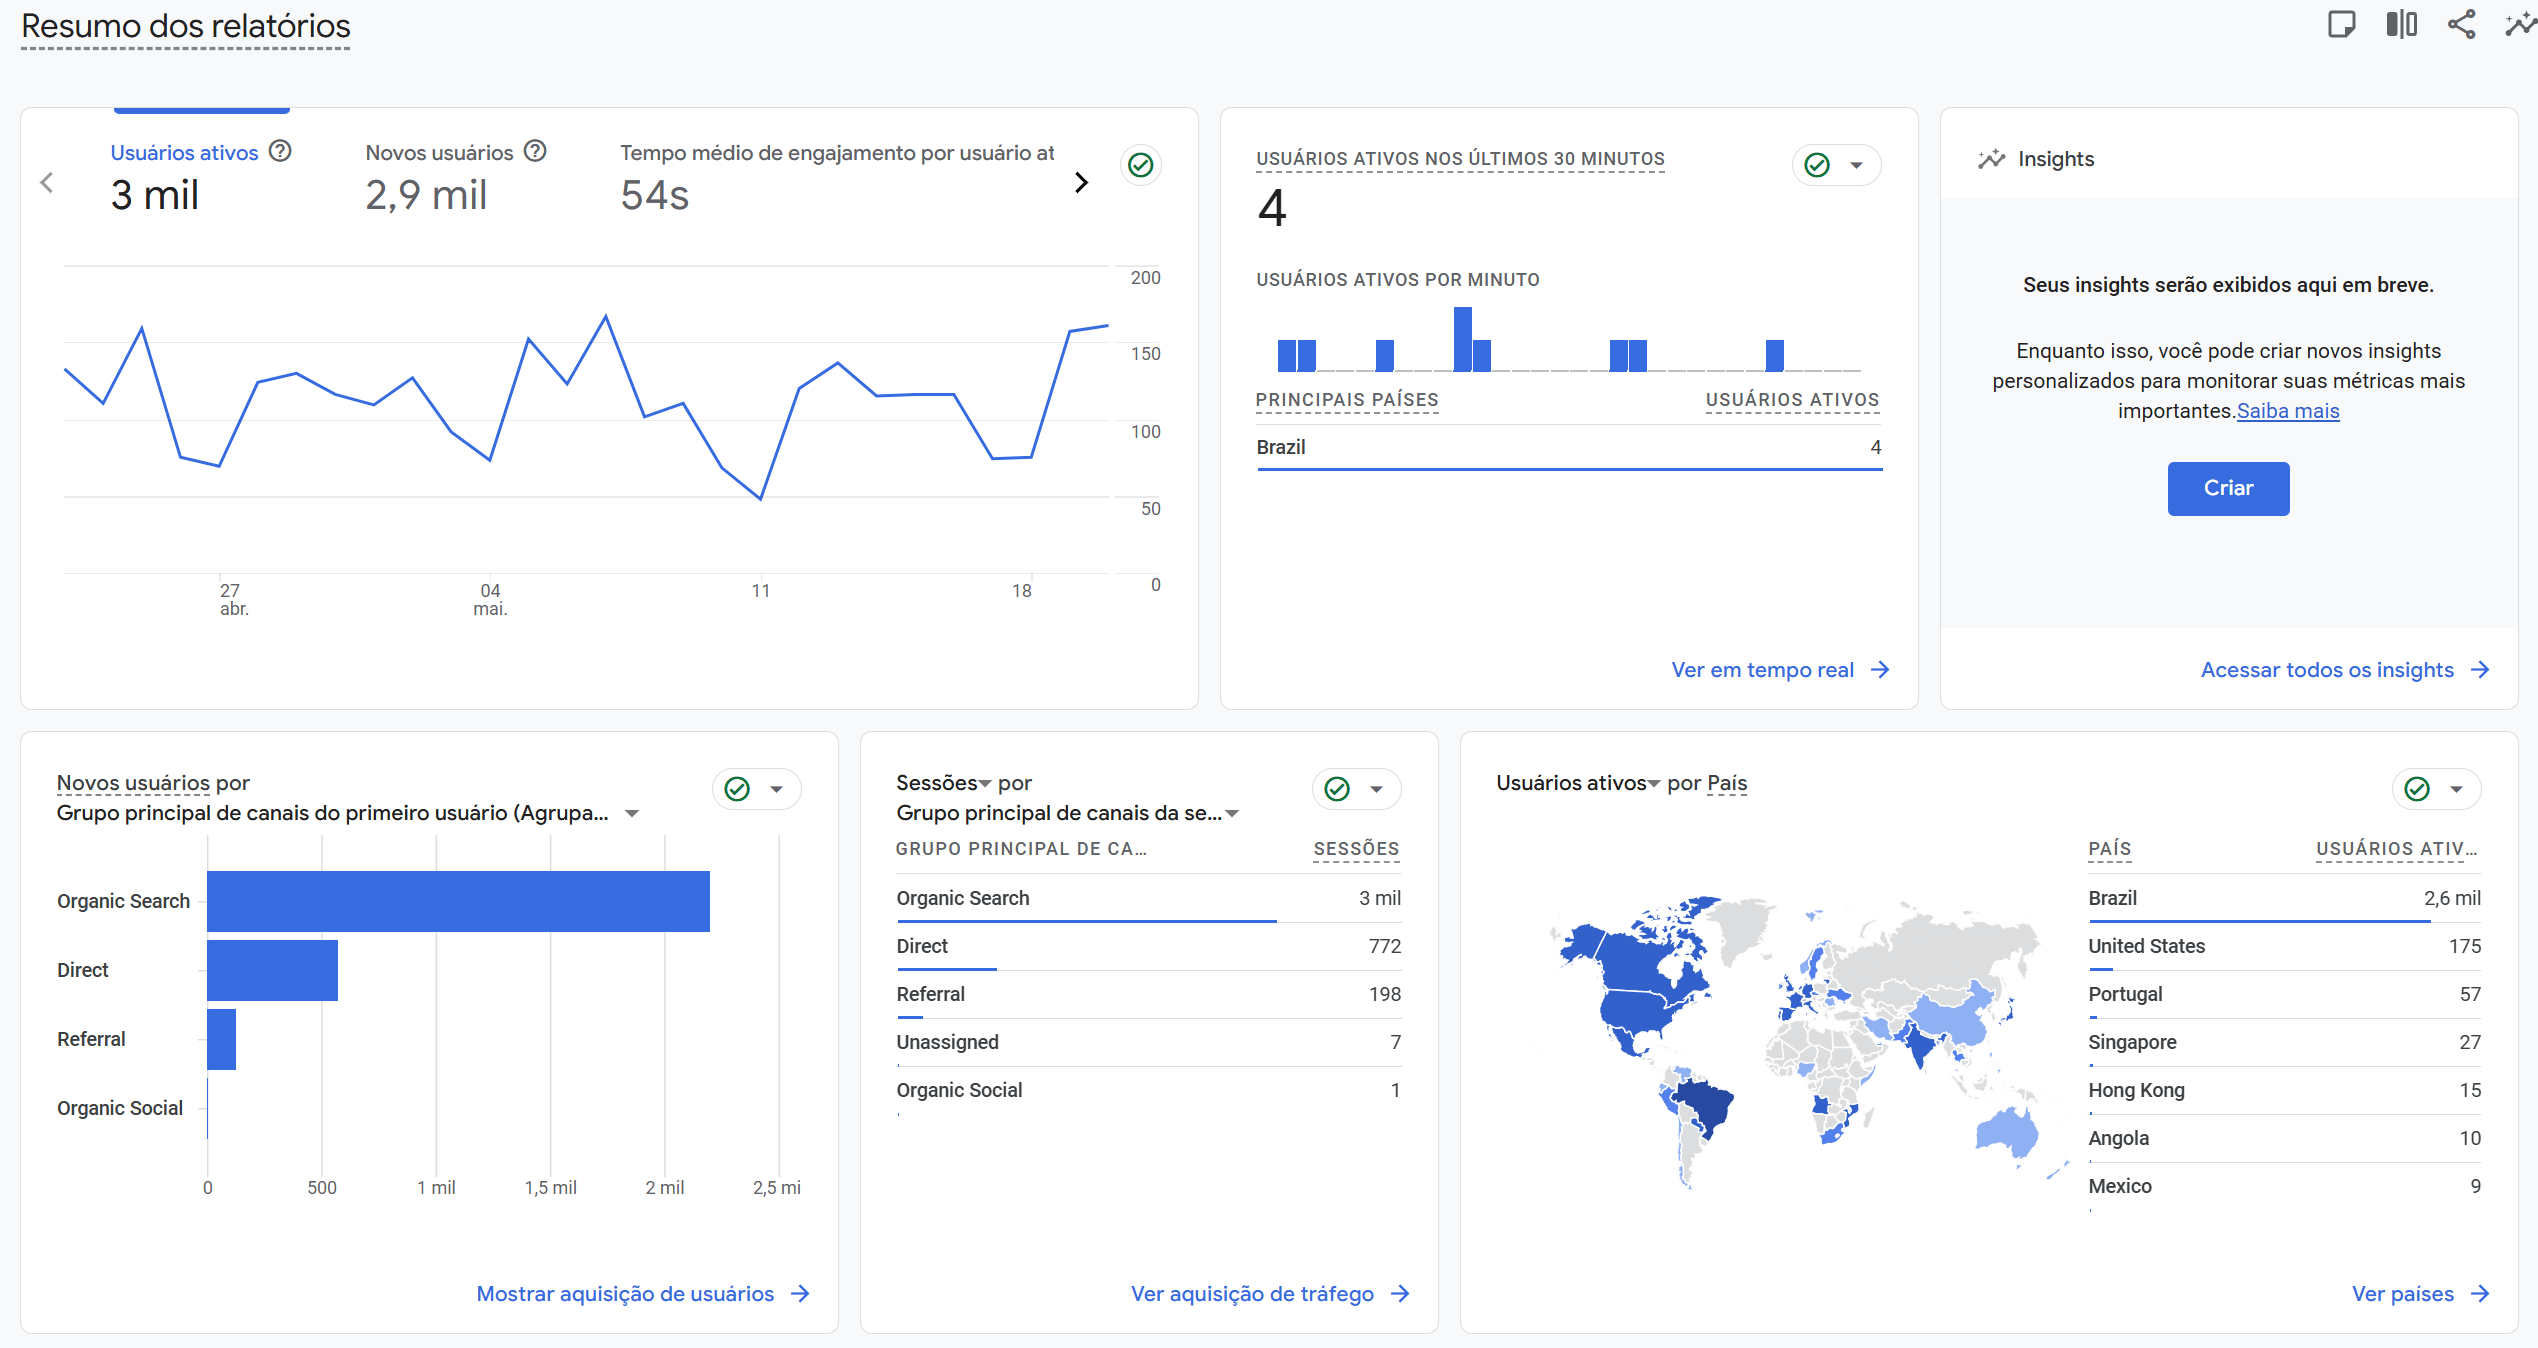Viewport: 2538px width, 1348px height.
Task: Click green check on Sessões card
Action: (1337, 789)
